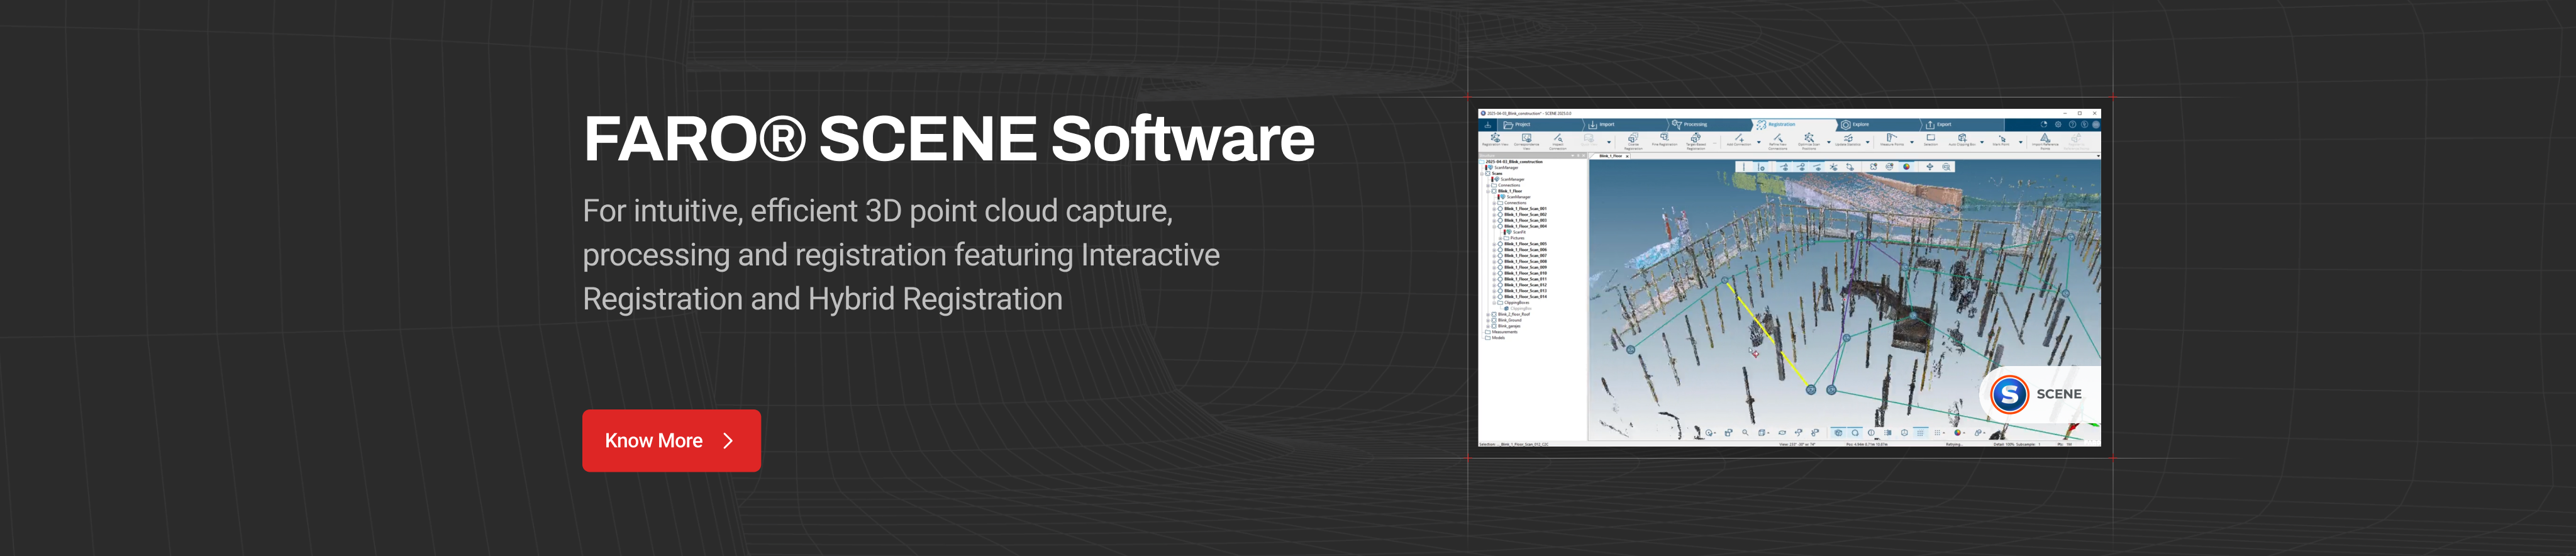Click the Registration View icon
The image size is (2576, 556).
click(x=1496, y=139)
